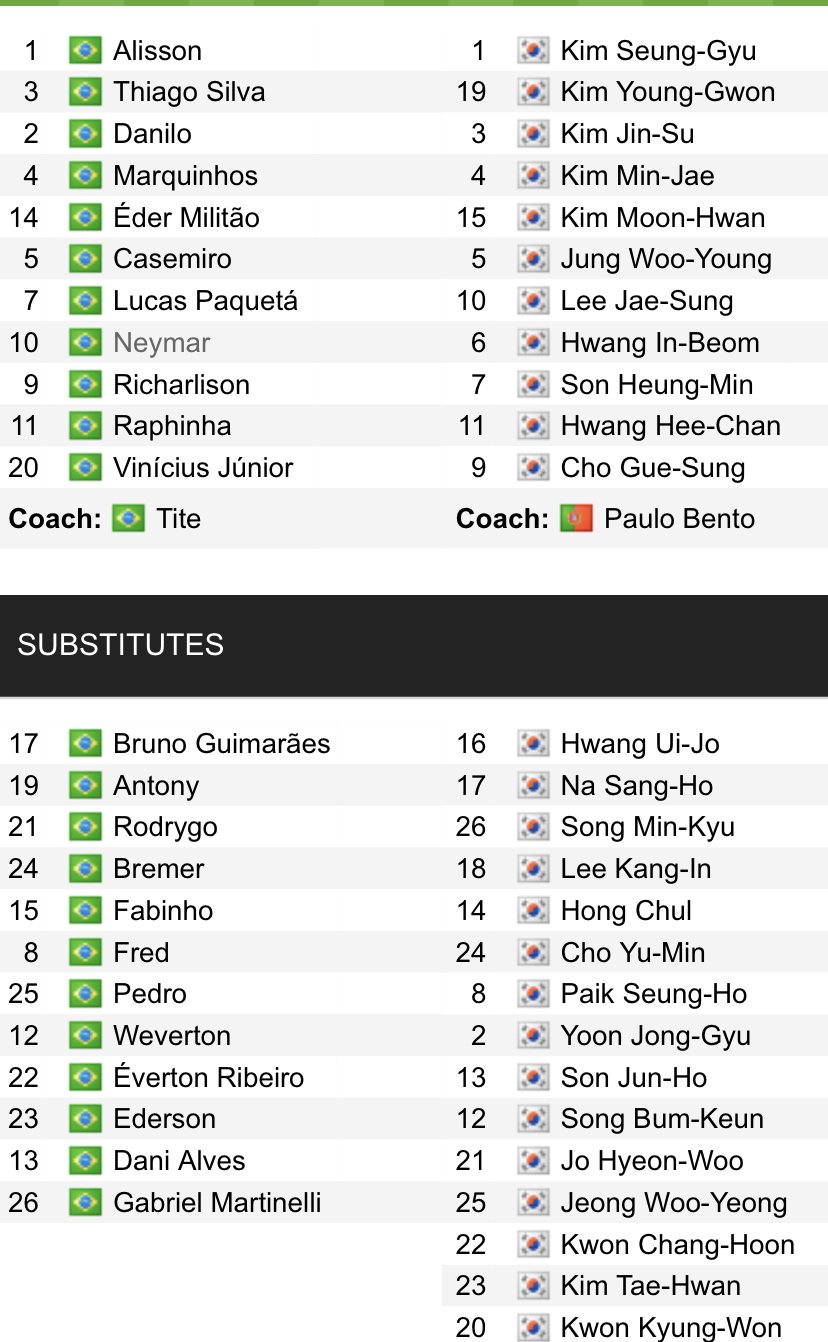Open Thiago Silva's player page

pos(189,92)
